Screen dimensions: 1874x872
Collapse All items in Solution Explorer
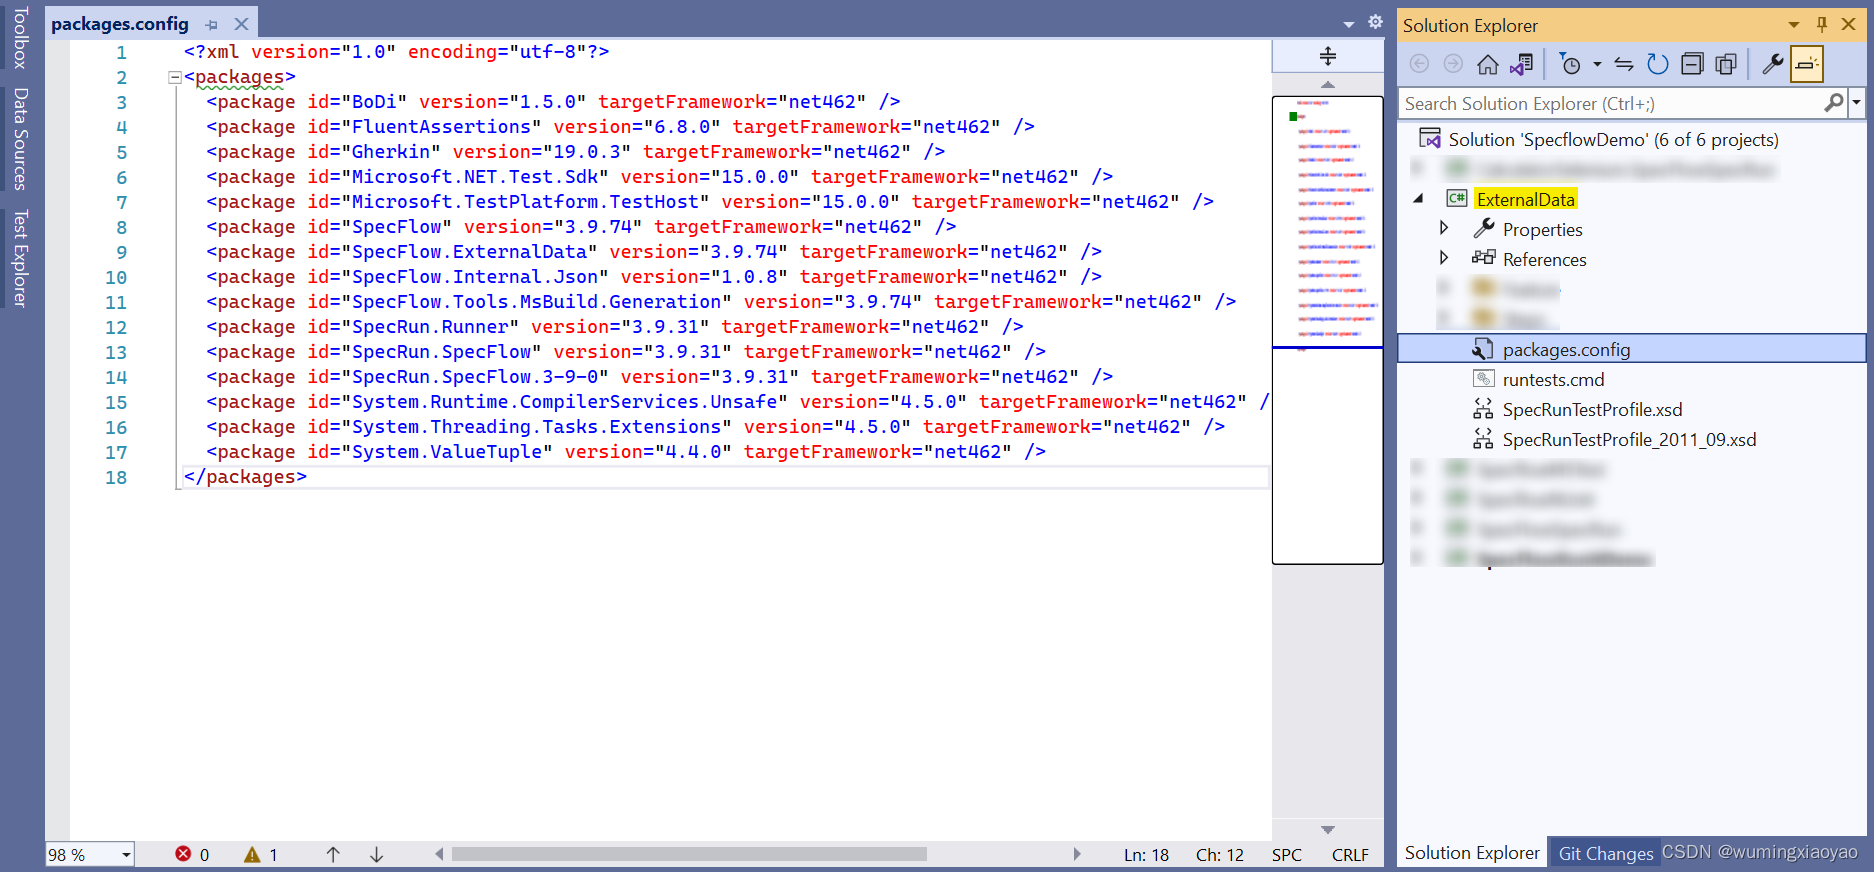click(x=1692, y=64)
